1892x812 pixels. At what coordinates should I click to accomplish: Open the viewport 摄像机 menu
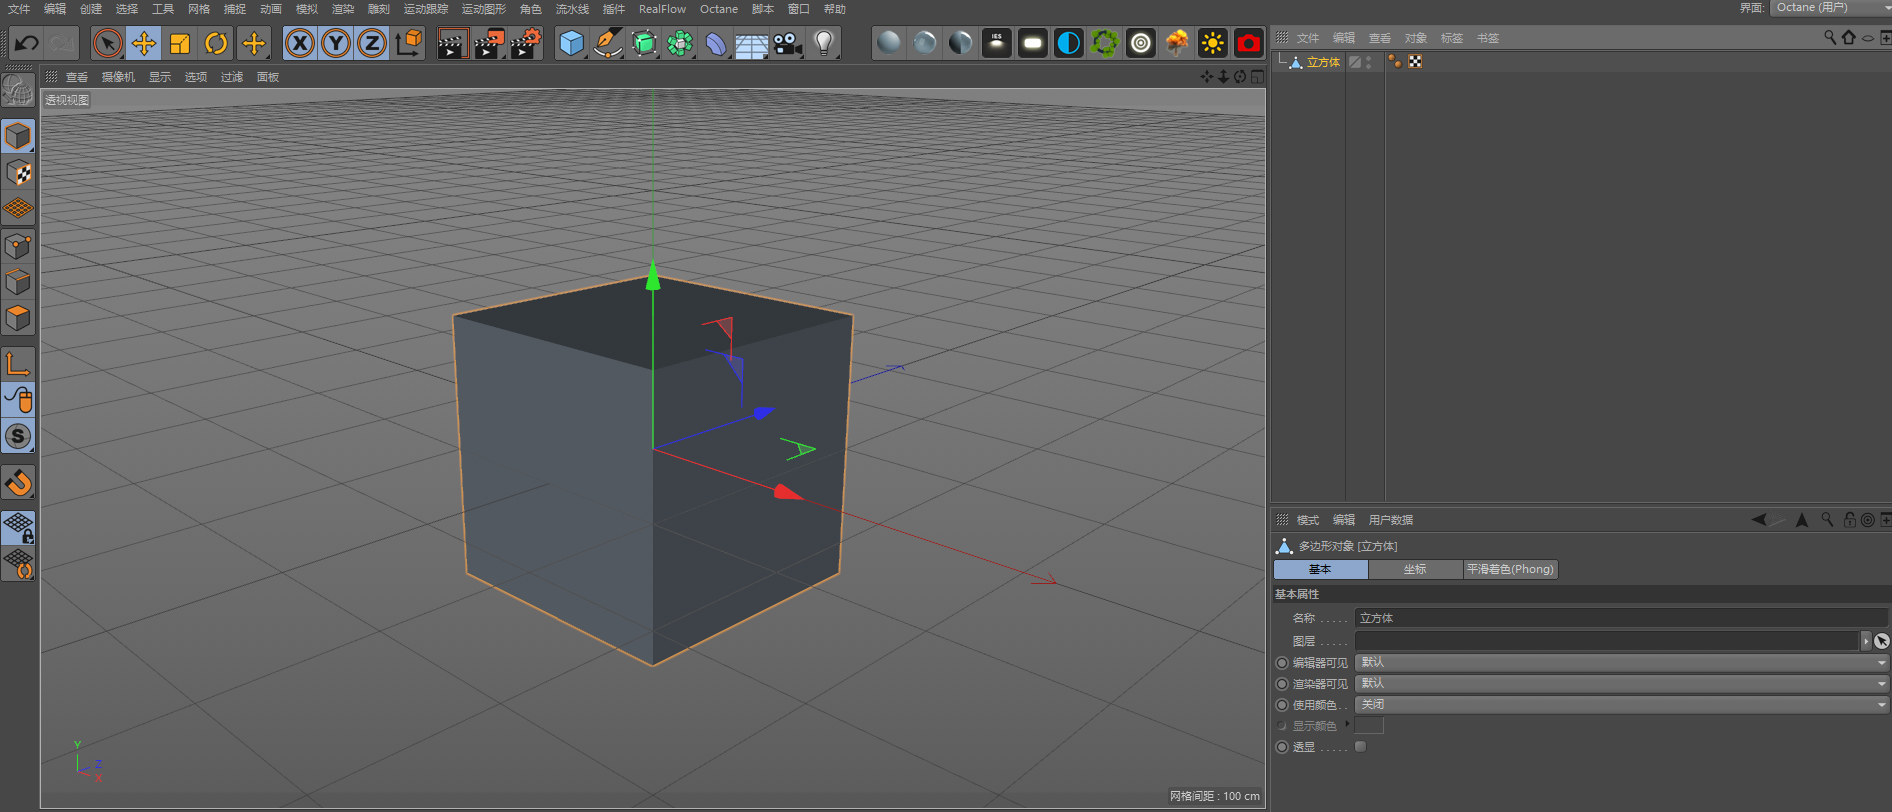(118, 77)
